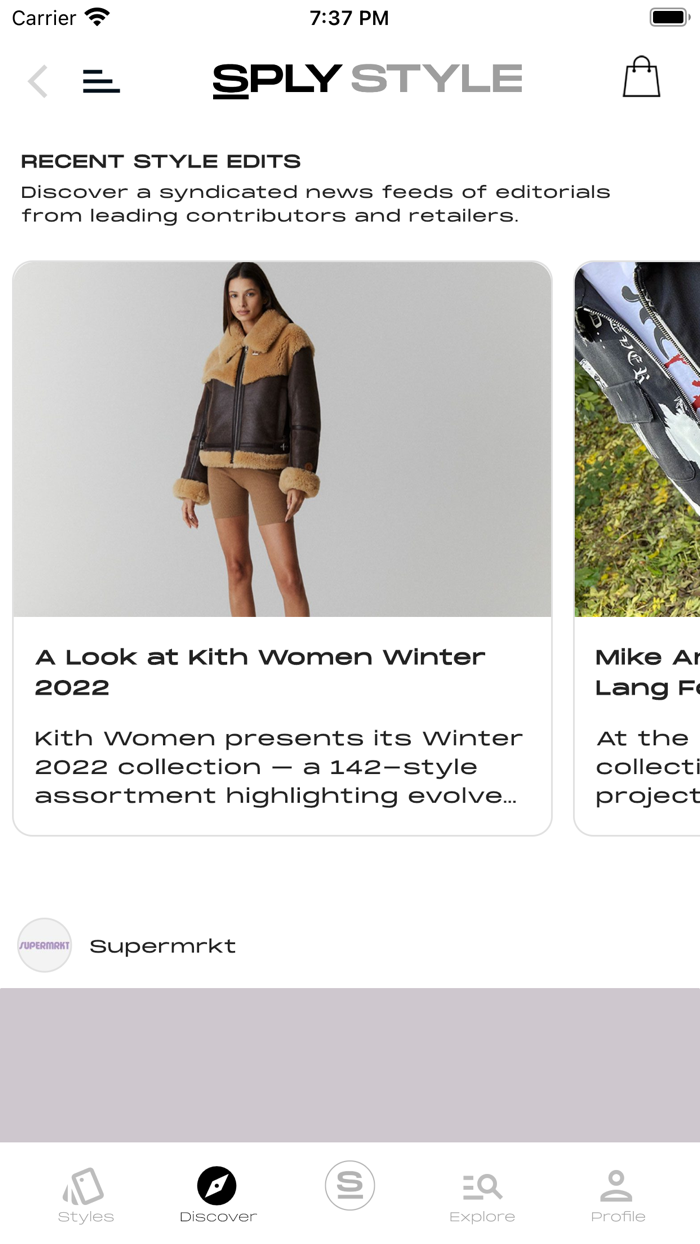This screenshot has height=1244, width=700.
Task: Open the Explore search icon
Action: coord(482,1186)
